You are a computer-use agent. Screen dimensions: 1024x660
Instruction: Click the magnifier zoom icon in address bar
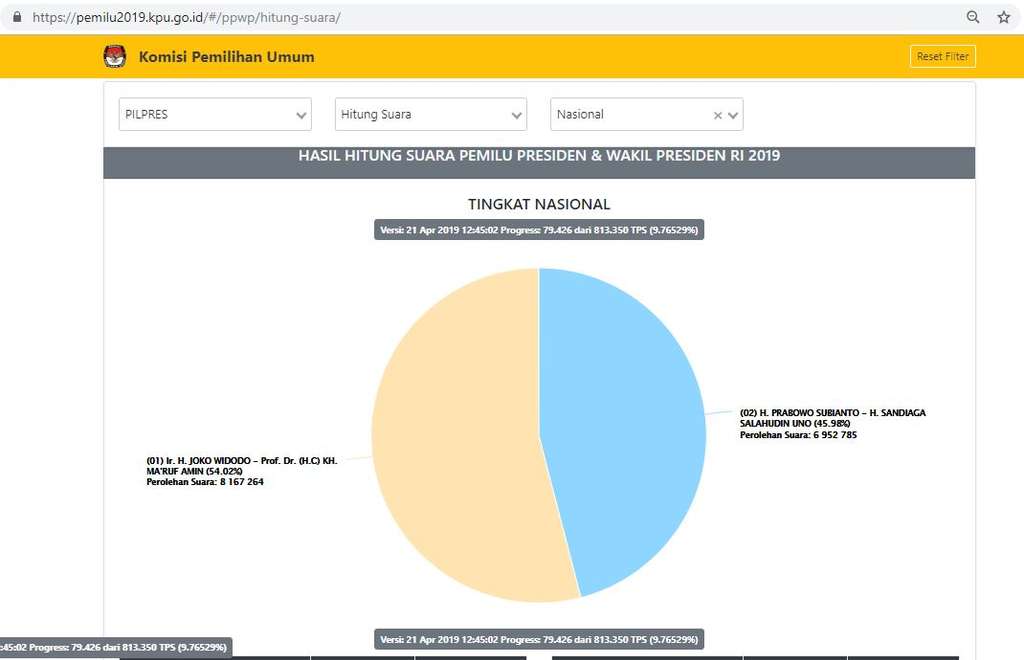click(972, 17)
